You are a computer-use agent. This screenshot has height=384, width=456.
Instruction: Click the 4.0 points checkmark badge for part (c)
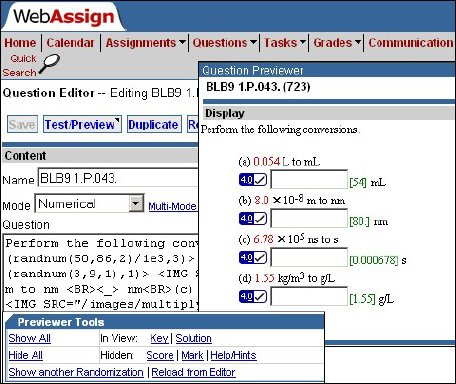(253, 257)
